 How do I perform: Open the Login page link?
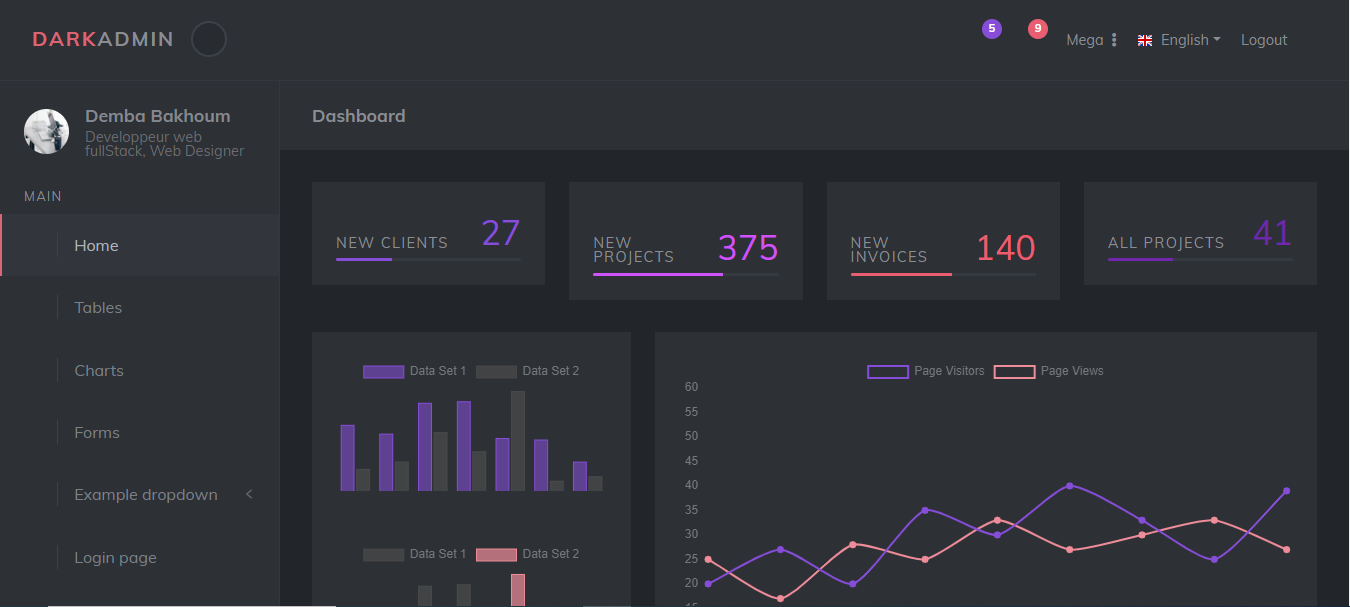[115, 558]
